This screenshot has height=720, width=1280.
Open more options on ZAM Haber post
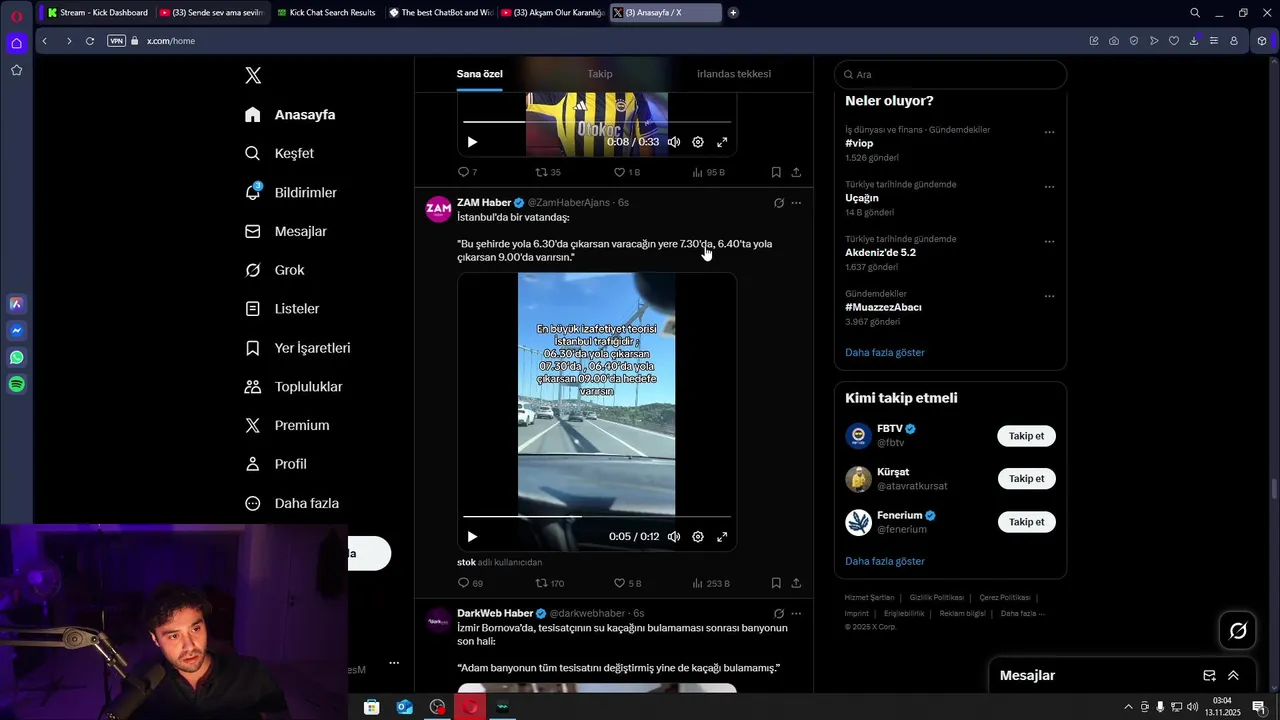pyautogui.click(x=796, y=203)
